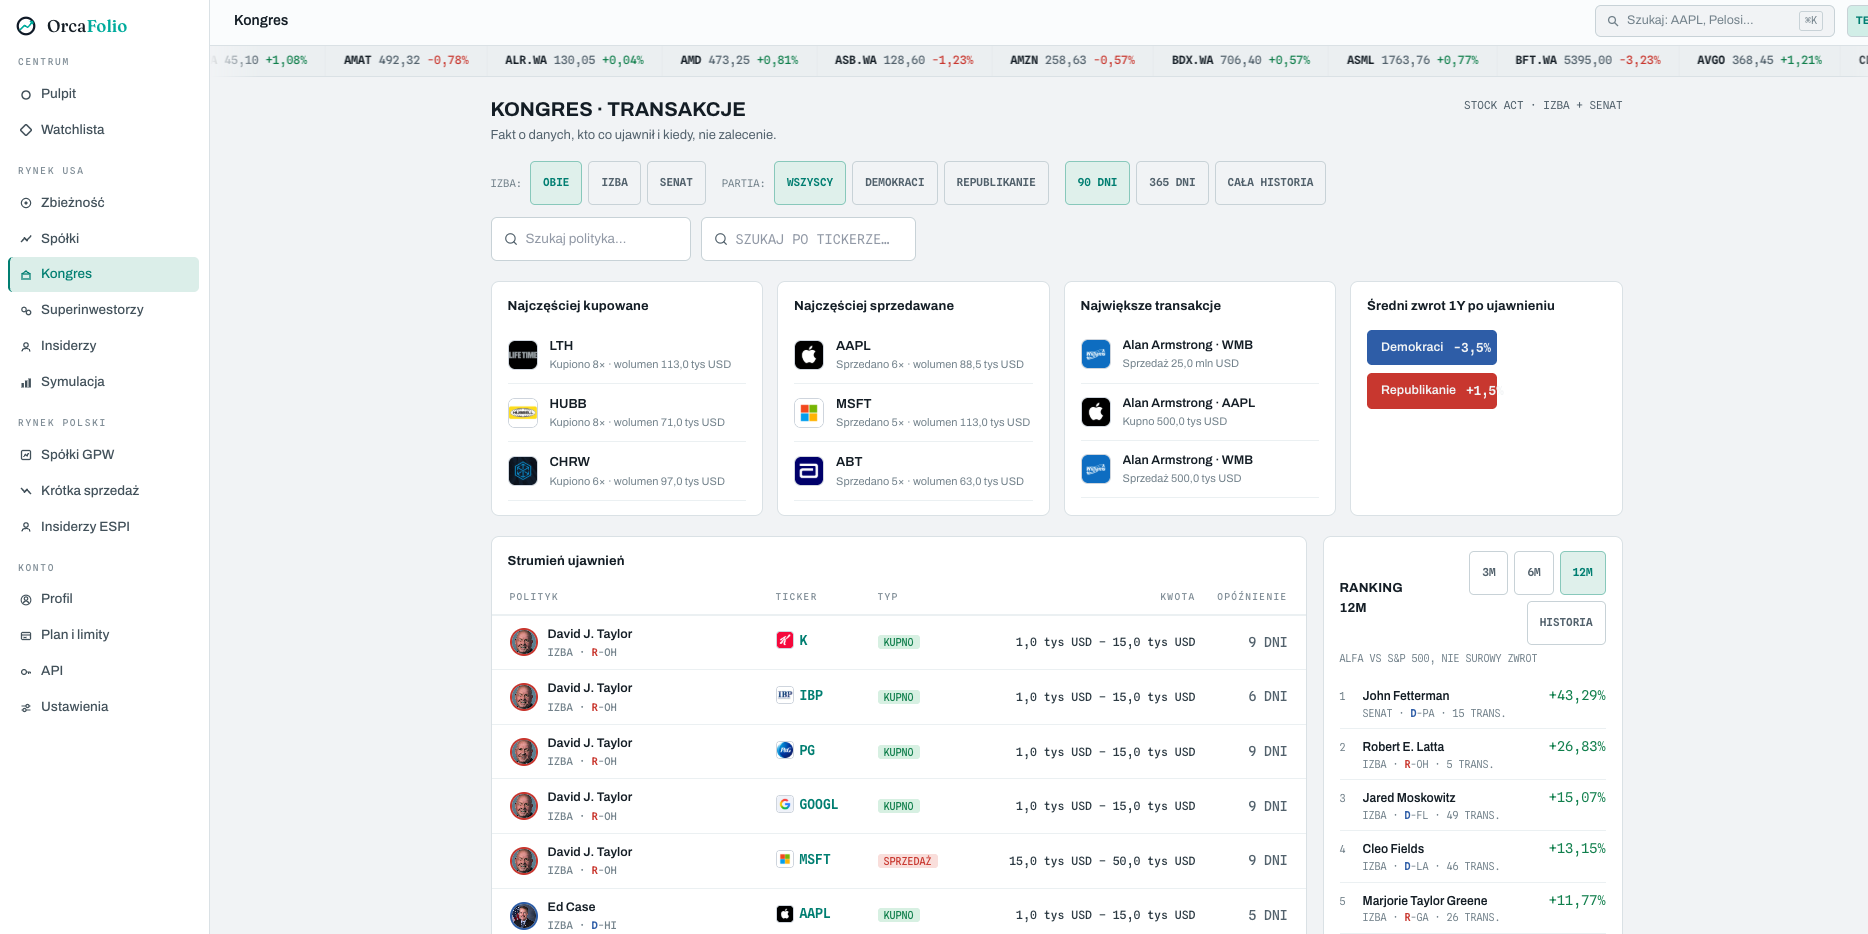The width and height of the screenshot is (1868, 934).
Task: Click the Demokraci -3,5% blue bar
Action: click(x=1432, y=348)
